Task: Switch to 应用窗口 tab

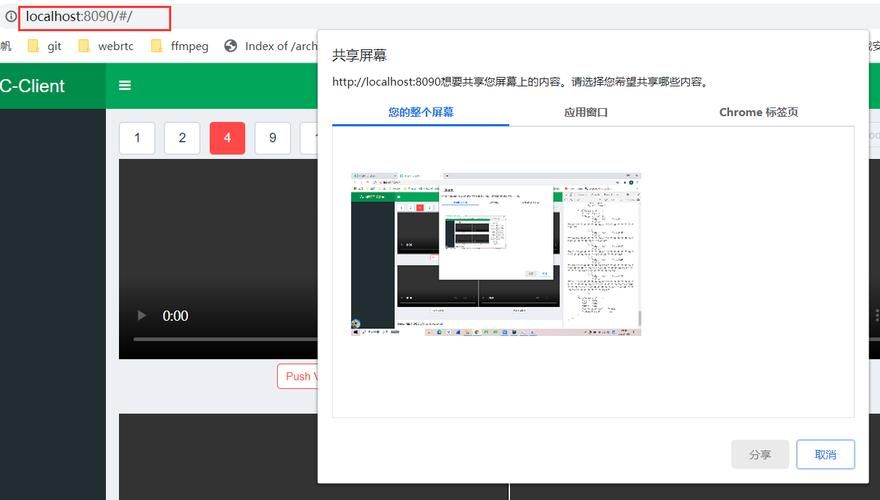Action: [586, 112]
